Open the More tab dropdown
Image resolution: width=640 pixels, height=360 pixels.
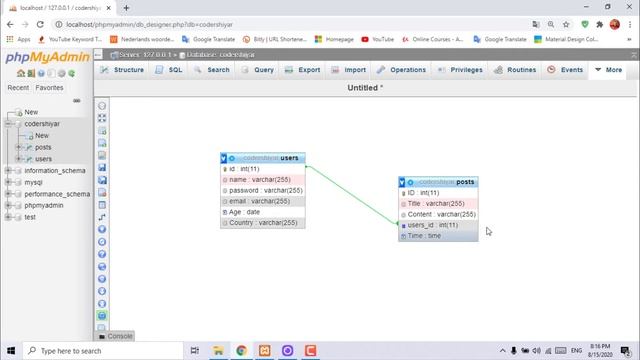[608, 70]
